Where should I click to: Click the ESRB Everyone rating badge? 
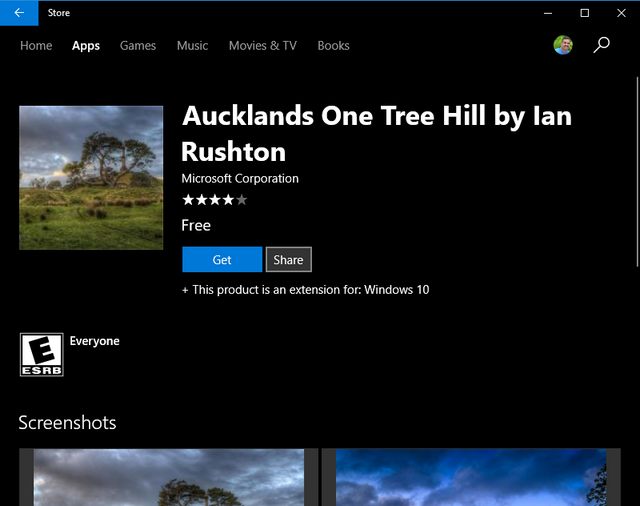(42, 354)
